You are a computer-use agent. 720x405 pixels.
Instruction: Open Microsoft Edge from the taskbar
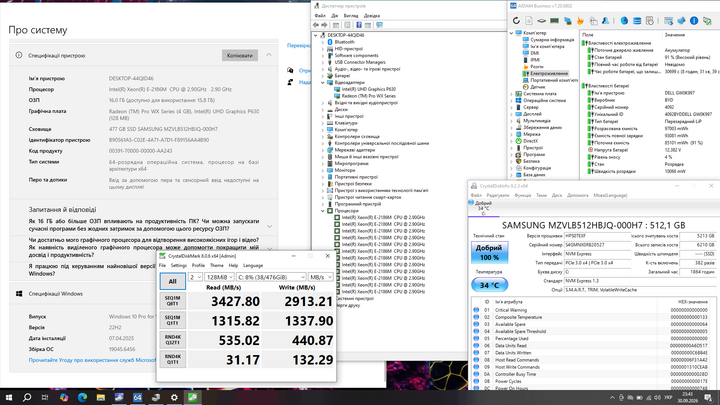(x=82, y=397)
